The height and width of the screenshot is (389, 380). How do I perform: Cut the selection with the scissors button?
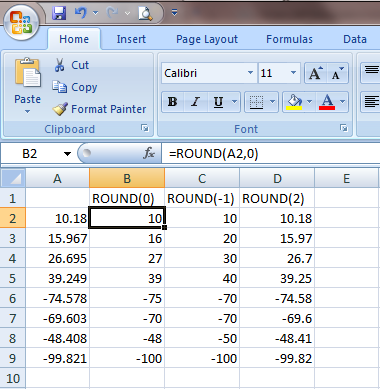click(x=72, y=65)
